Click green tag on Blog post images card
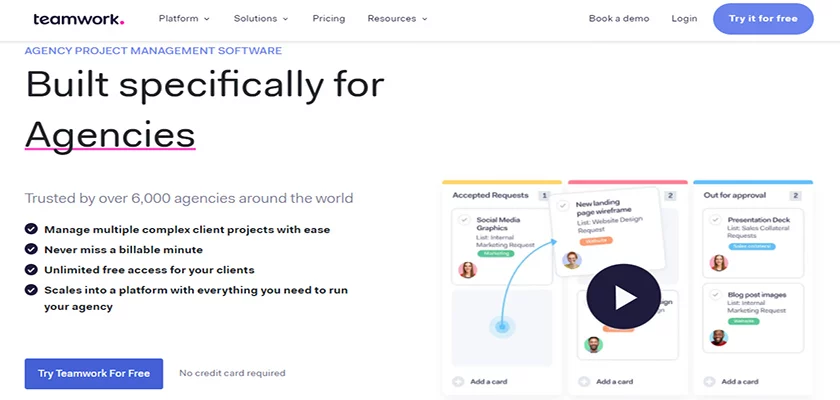 coord(744,321)
